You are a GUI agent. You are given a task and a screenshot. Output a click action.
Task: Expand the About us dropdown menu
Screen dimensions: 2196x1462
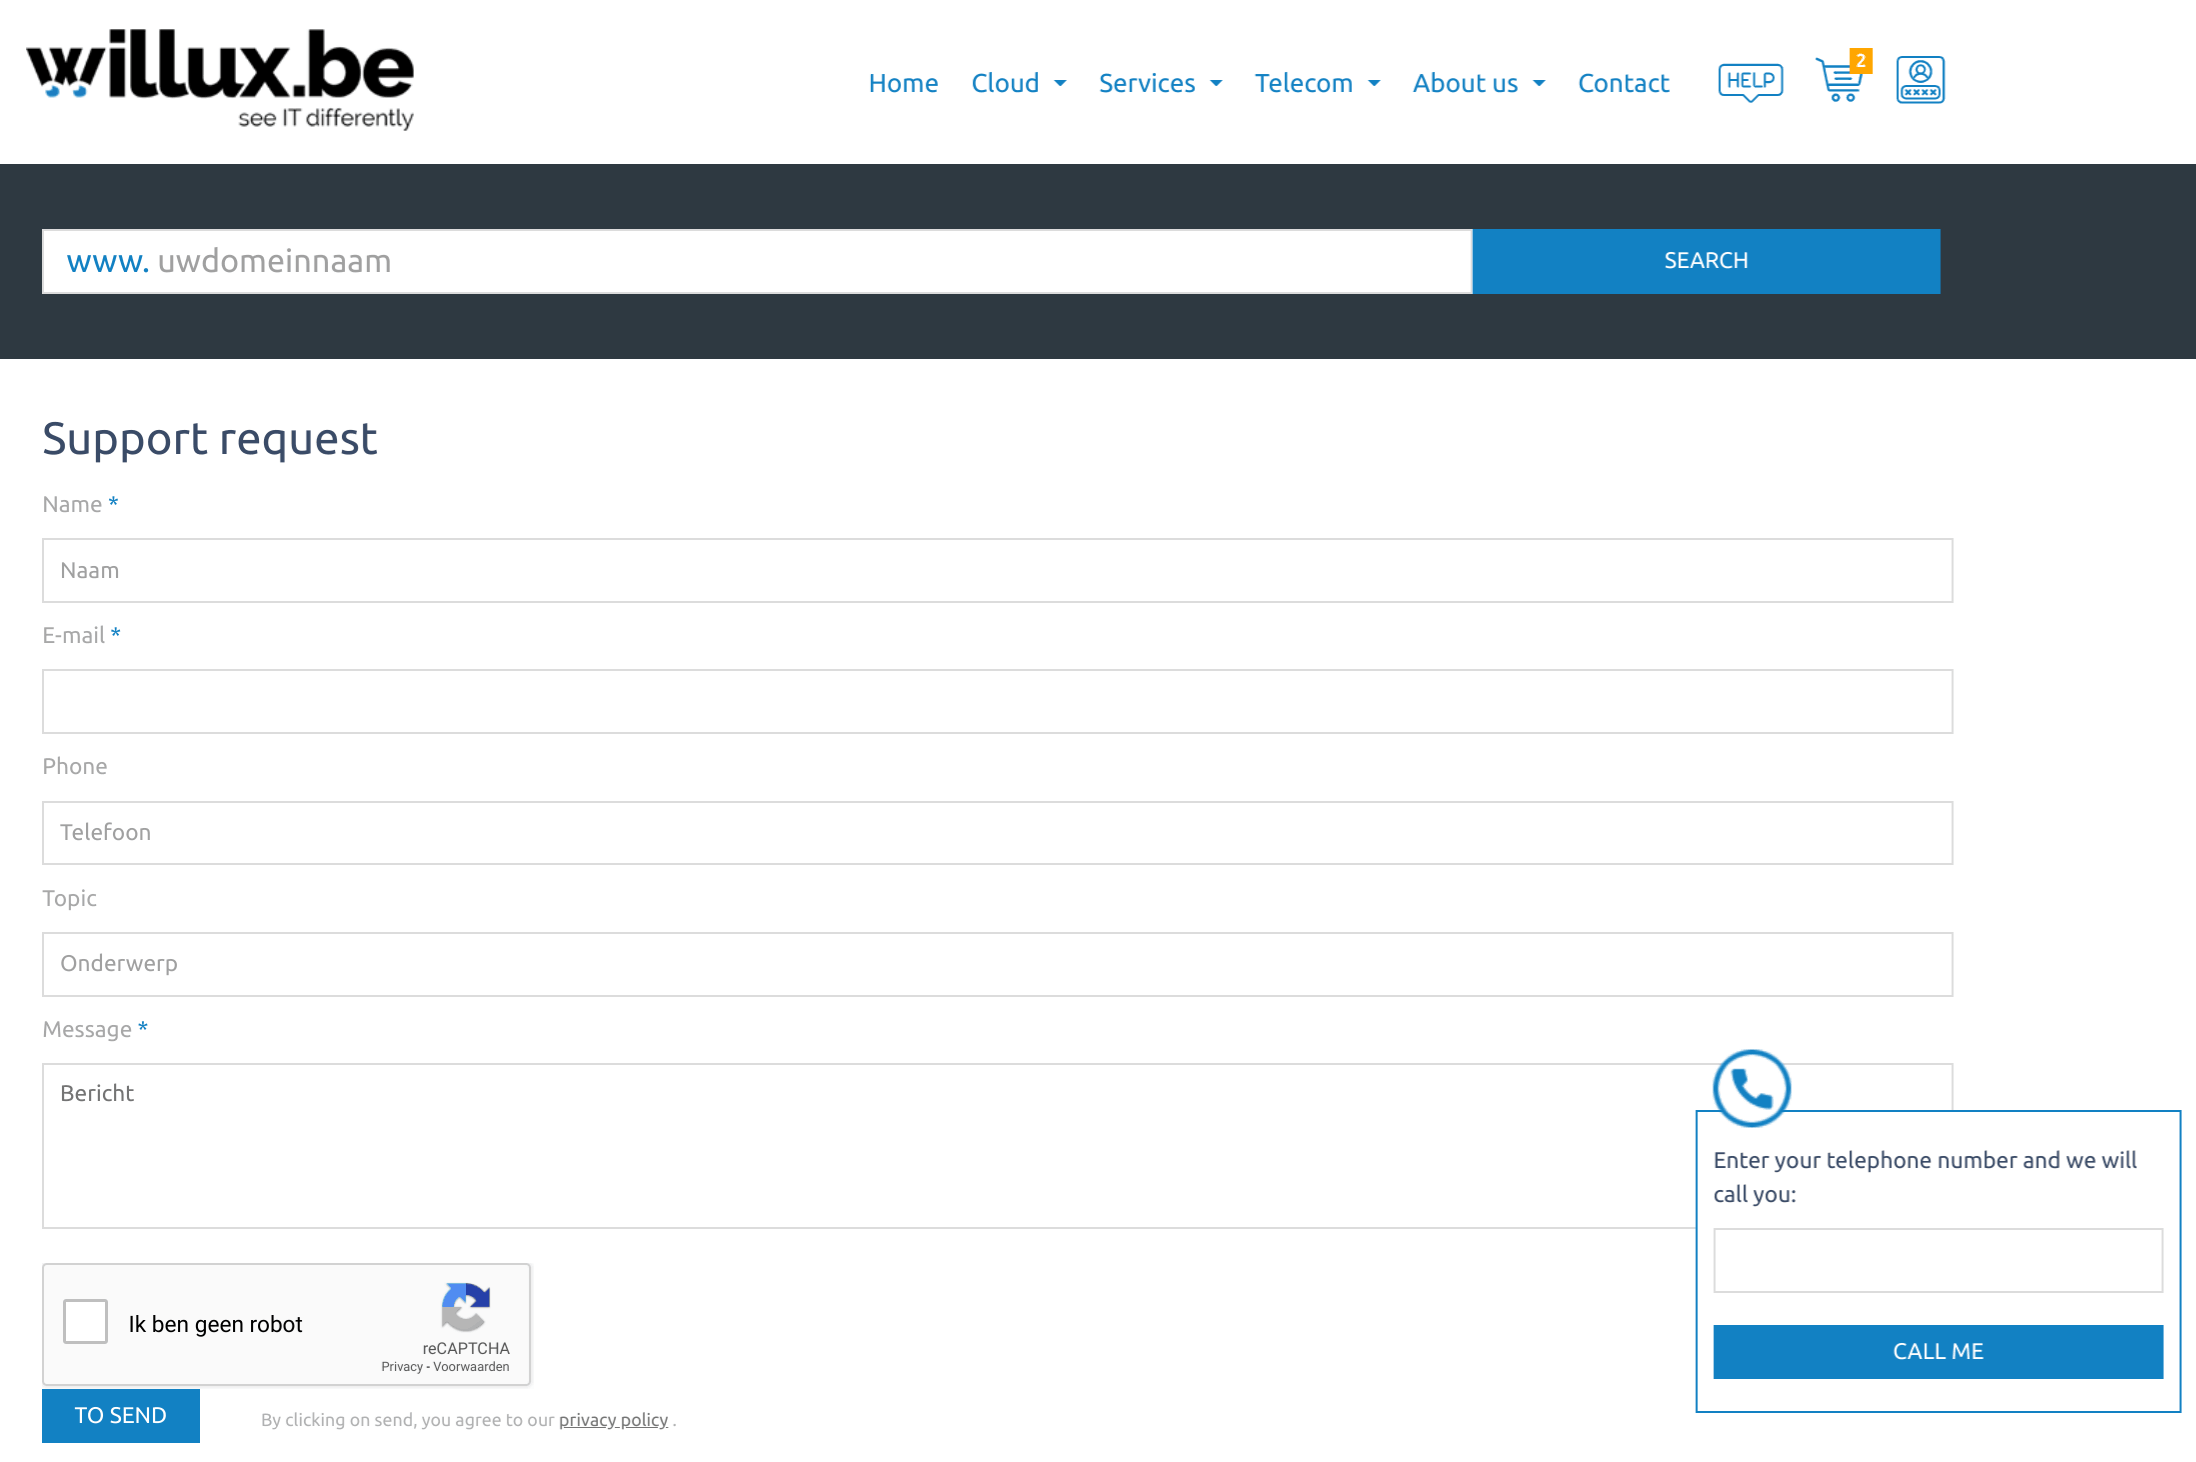pyautogui.click(x=1478, y=82)
